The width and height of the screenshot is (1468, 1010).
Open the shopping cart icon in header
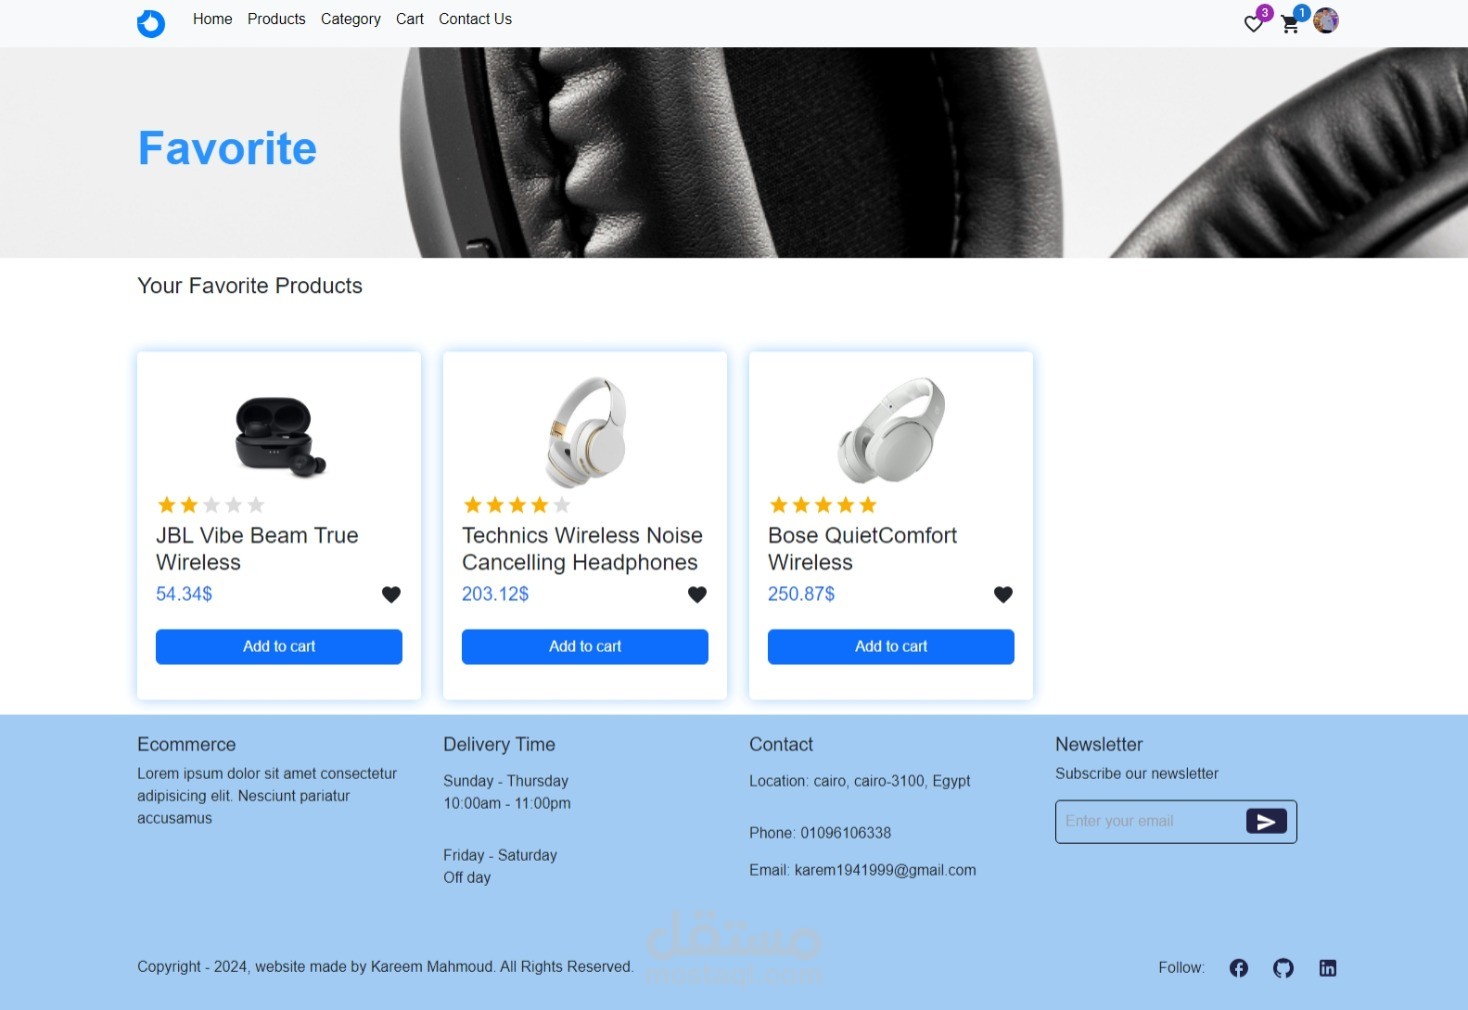pos(1290,25)
